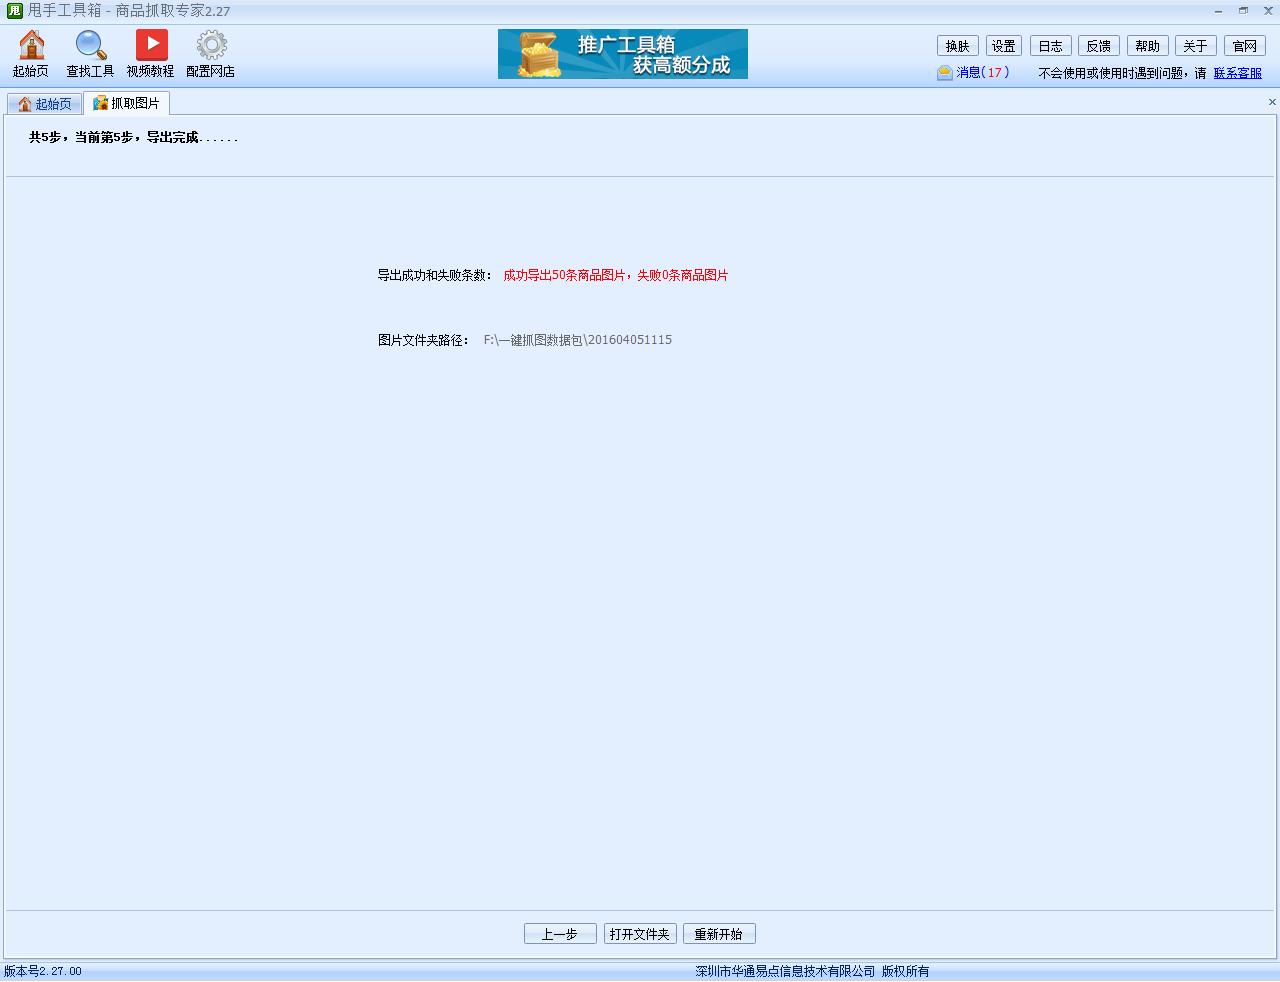The image size is (1280, 982).
Task: Click the 设置 settings button
Action: click(1003, 45)
